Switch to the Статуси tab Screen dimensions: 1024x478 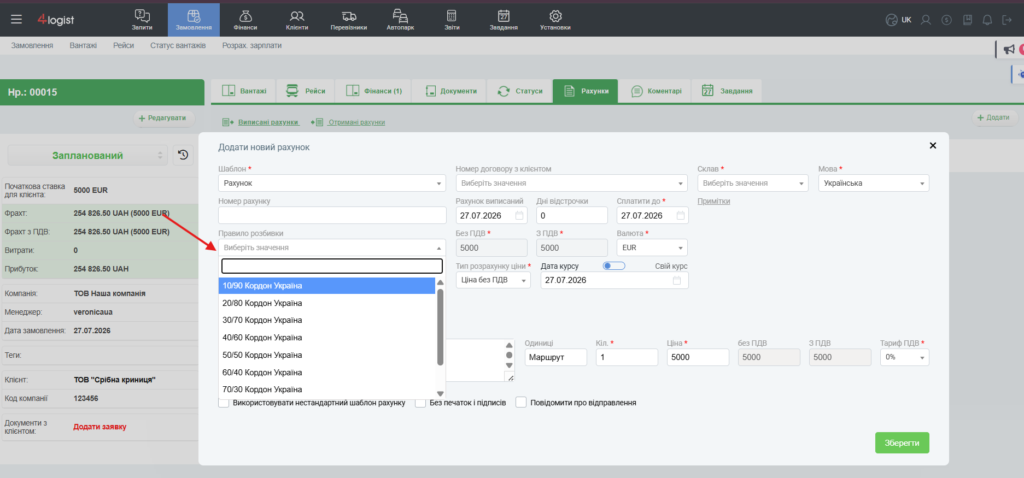520,91
